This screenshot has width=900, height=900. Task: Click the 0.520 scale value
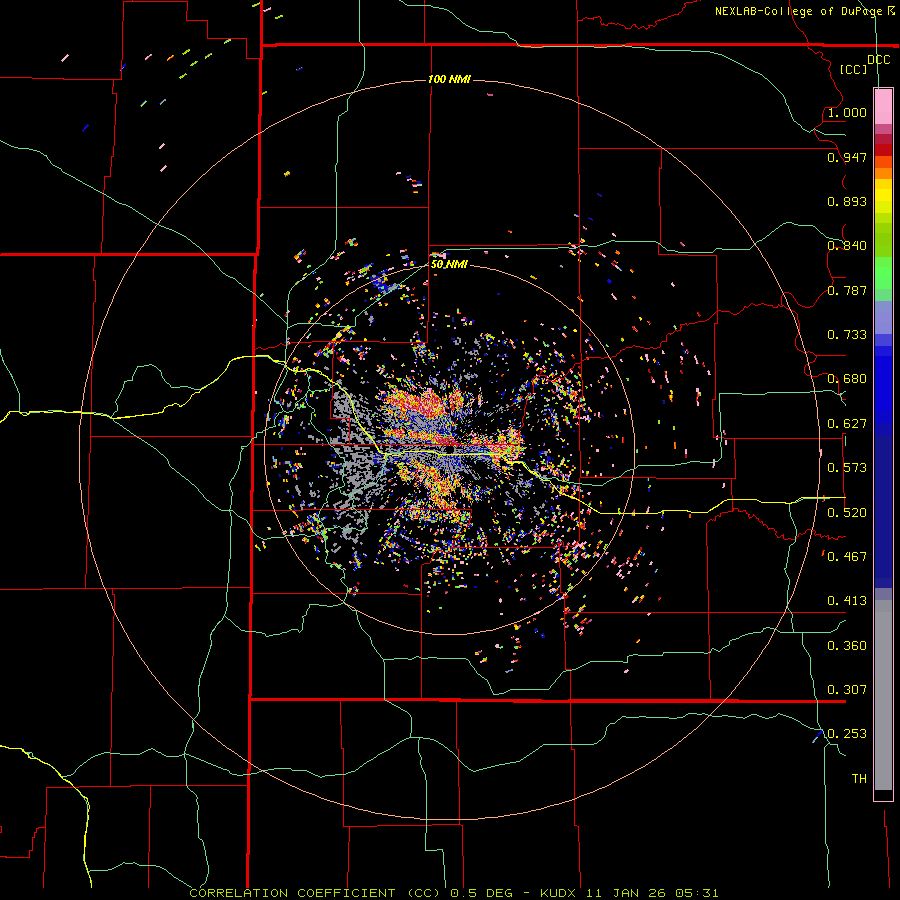pyautogui.click(x=847, y=513)
